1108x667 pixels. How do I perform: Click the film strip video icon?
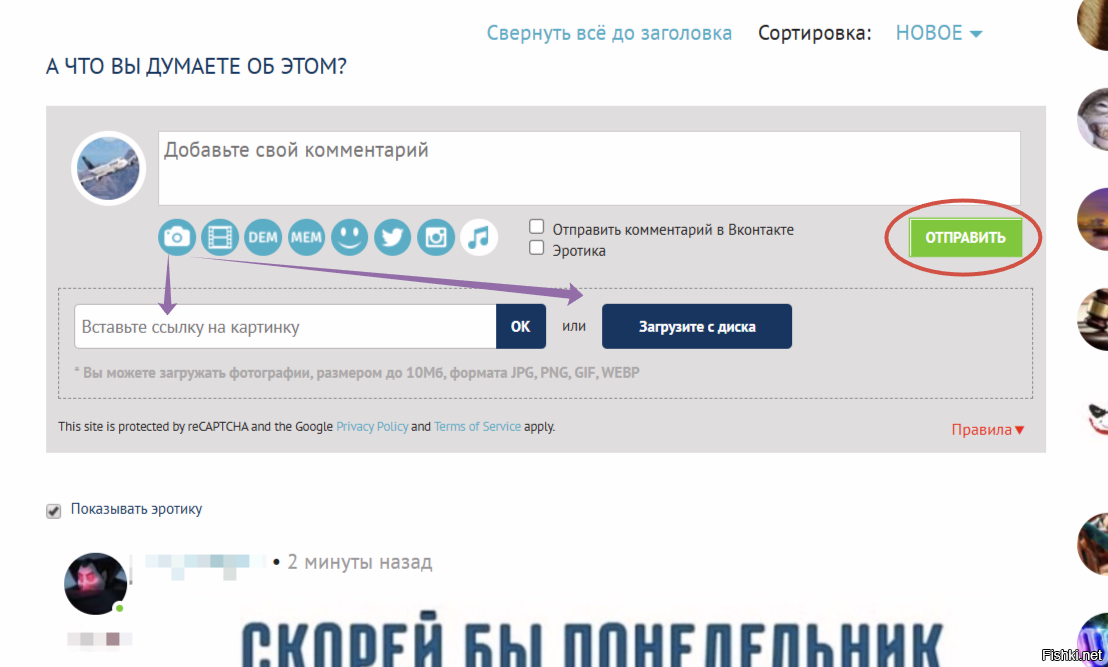pos(220,237)
